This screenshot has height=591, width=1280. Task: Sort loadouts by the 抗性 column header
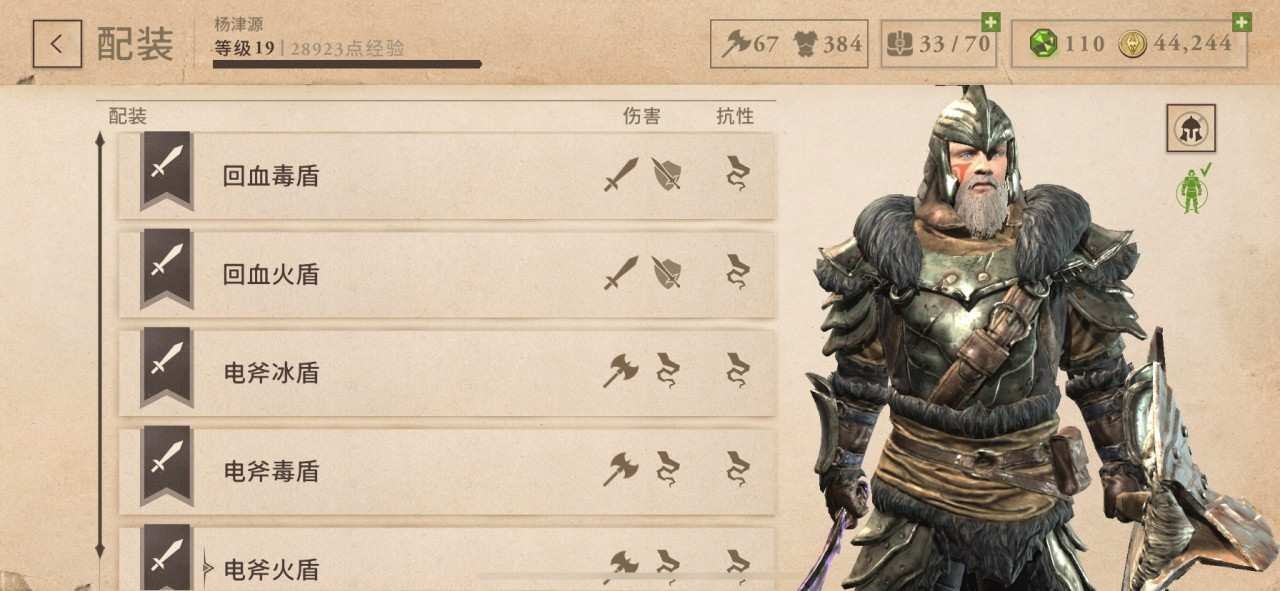pos(735,116)
